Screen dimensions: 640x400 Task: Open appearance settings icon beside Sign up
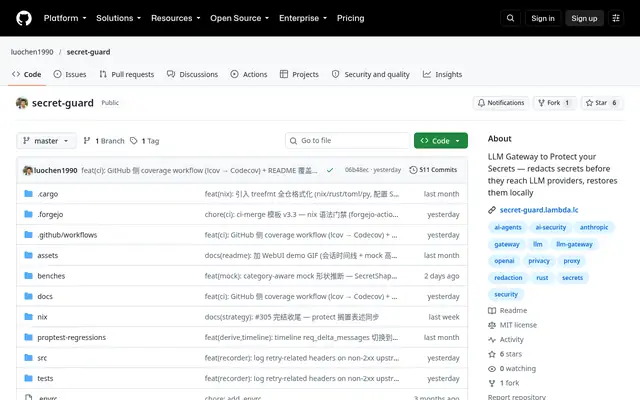(616, 18)
